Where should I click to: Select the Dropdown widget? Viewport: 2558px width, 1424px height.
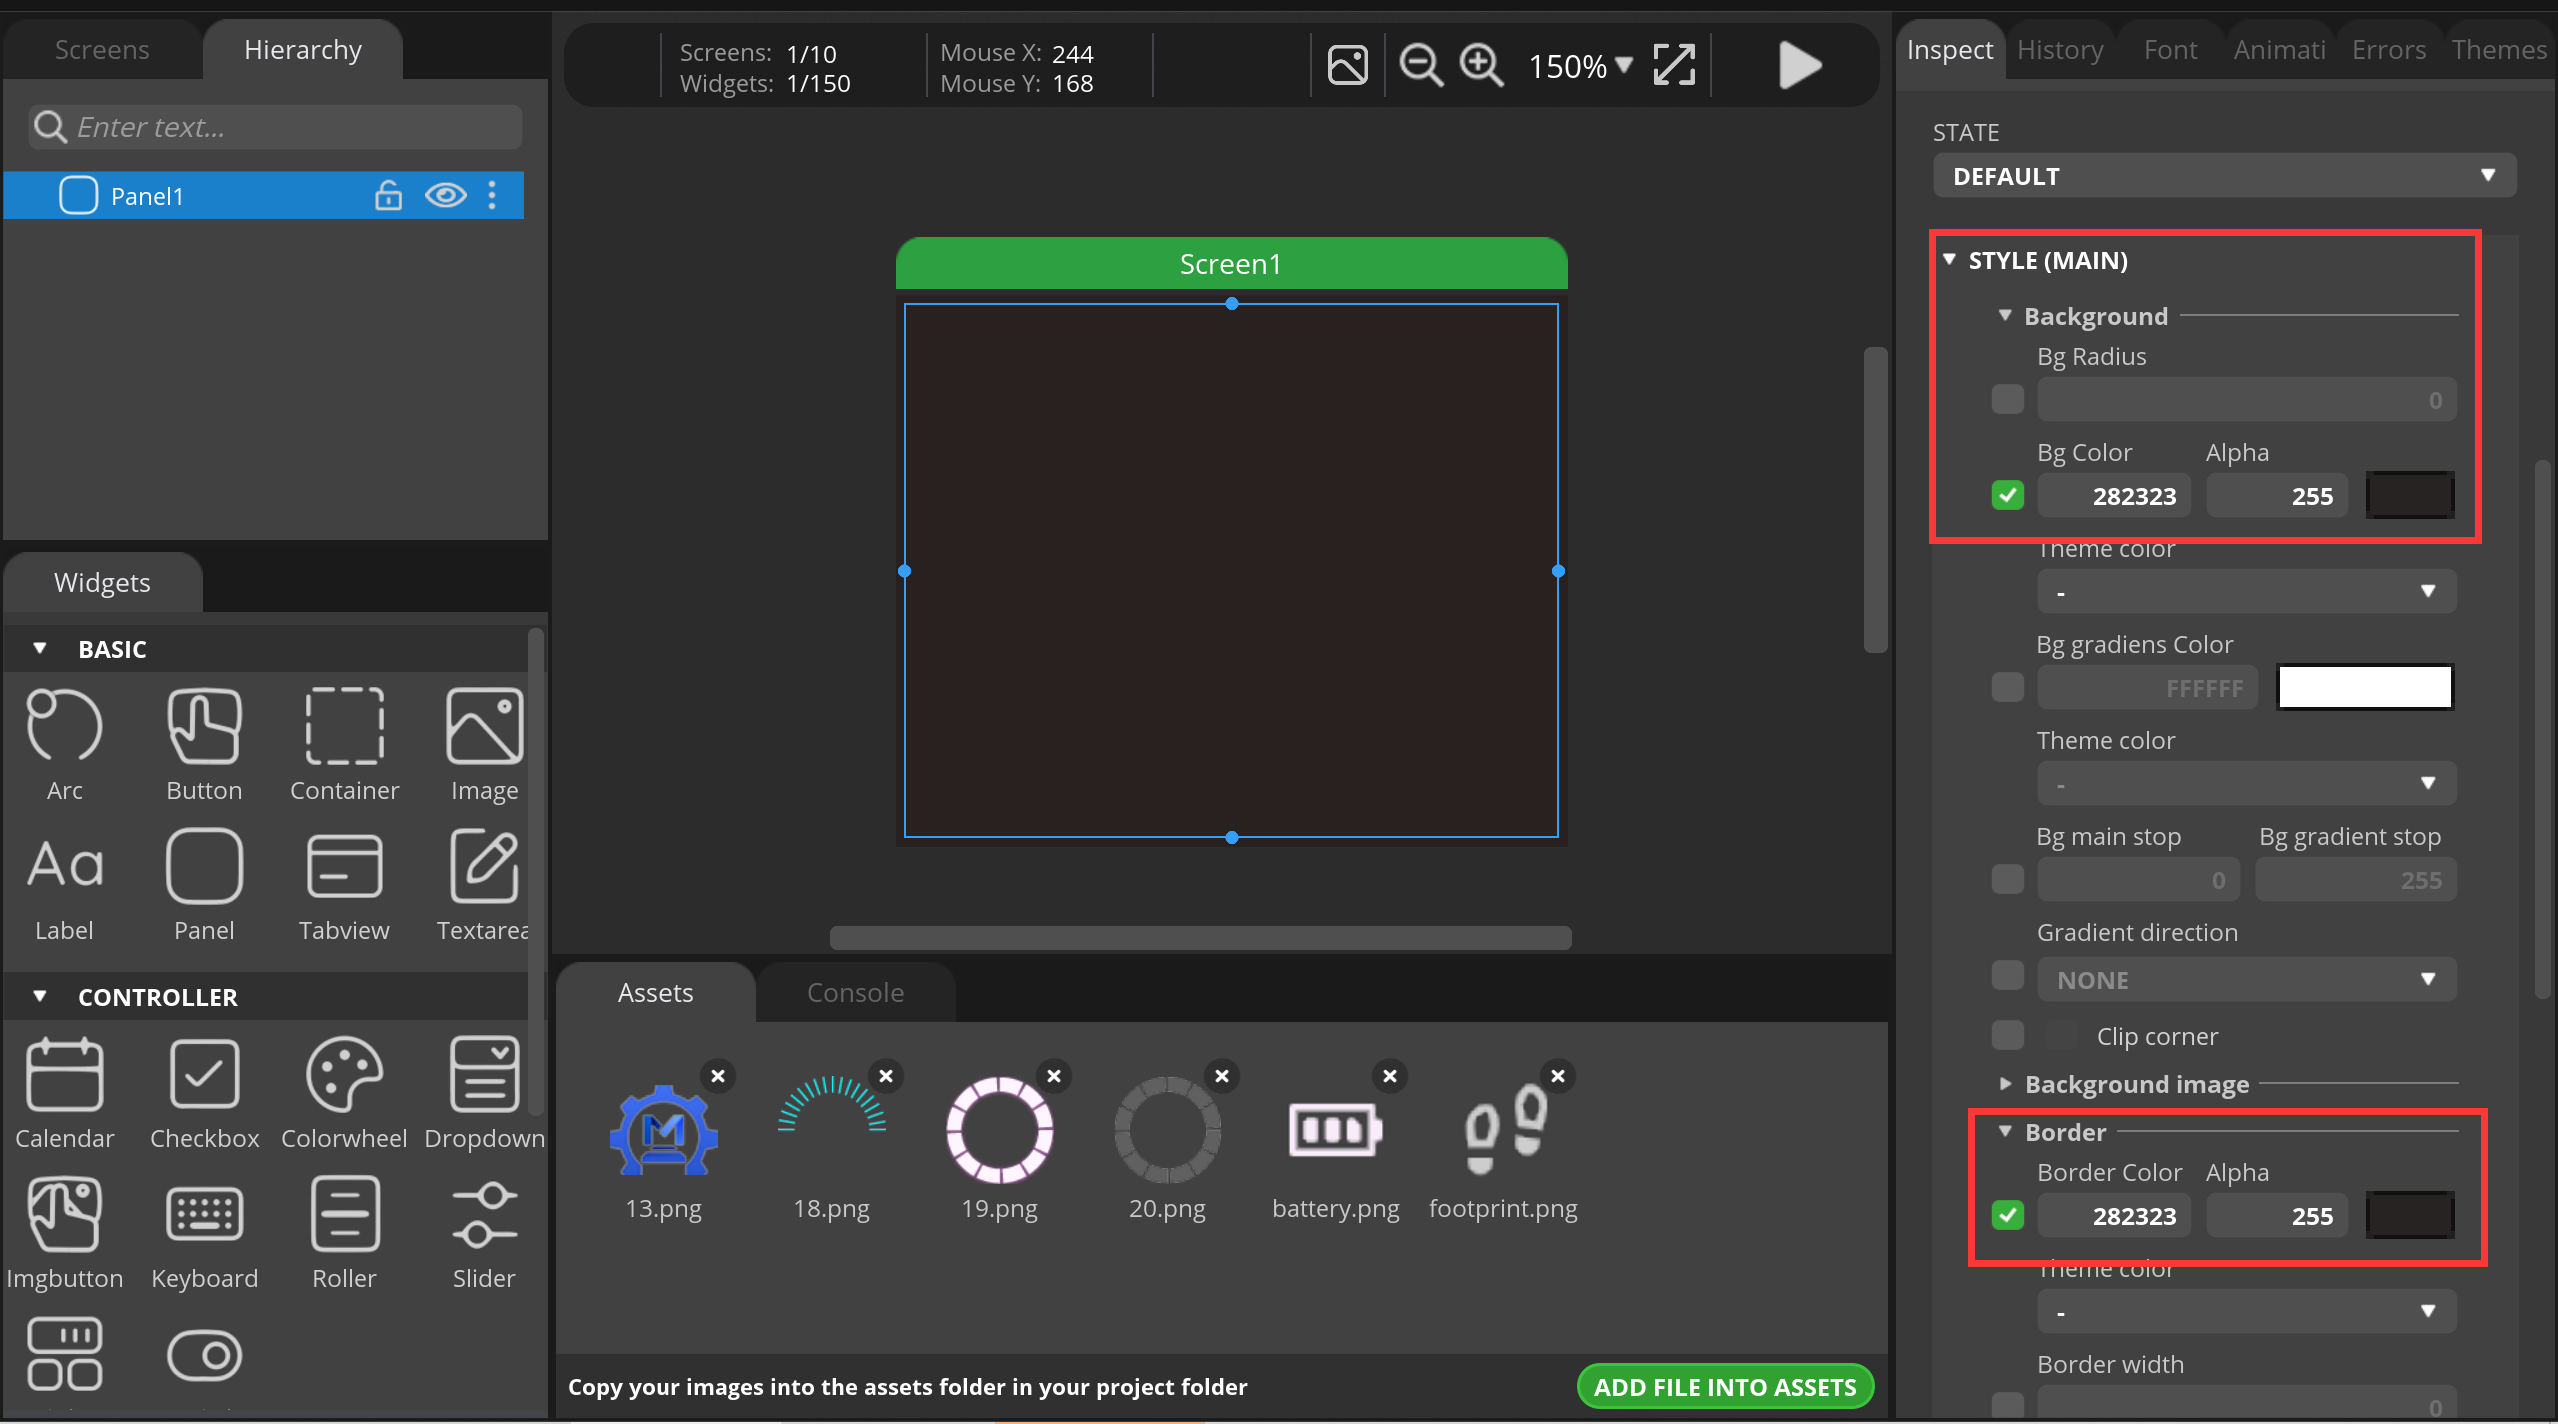click(x=484, y=1092)
